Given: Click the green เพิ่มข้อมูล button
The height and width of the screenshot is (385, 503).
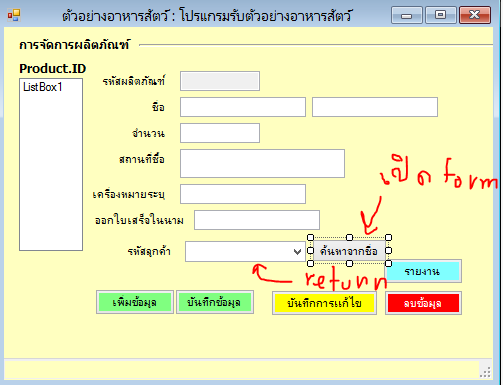Looking at the screenshot, I should point(135,302).
